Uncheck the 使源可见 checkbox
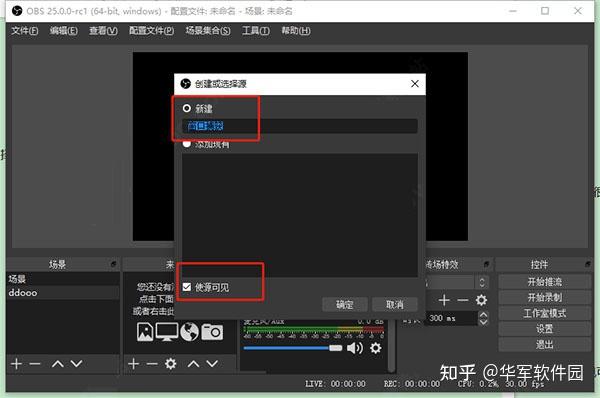This screenshot has height=398, width=600. [x=187, y=287]
